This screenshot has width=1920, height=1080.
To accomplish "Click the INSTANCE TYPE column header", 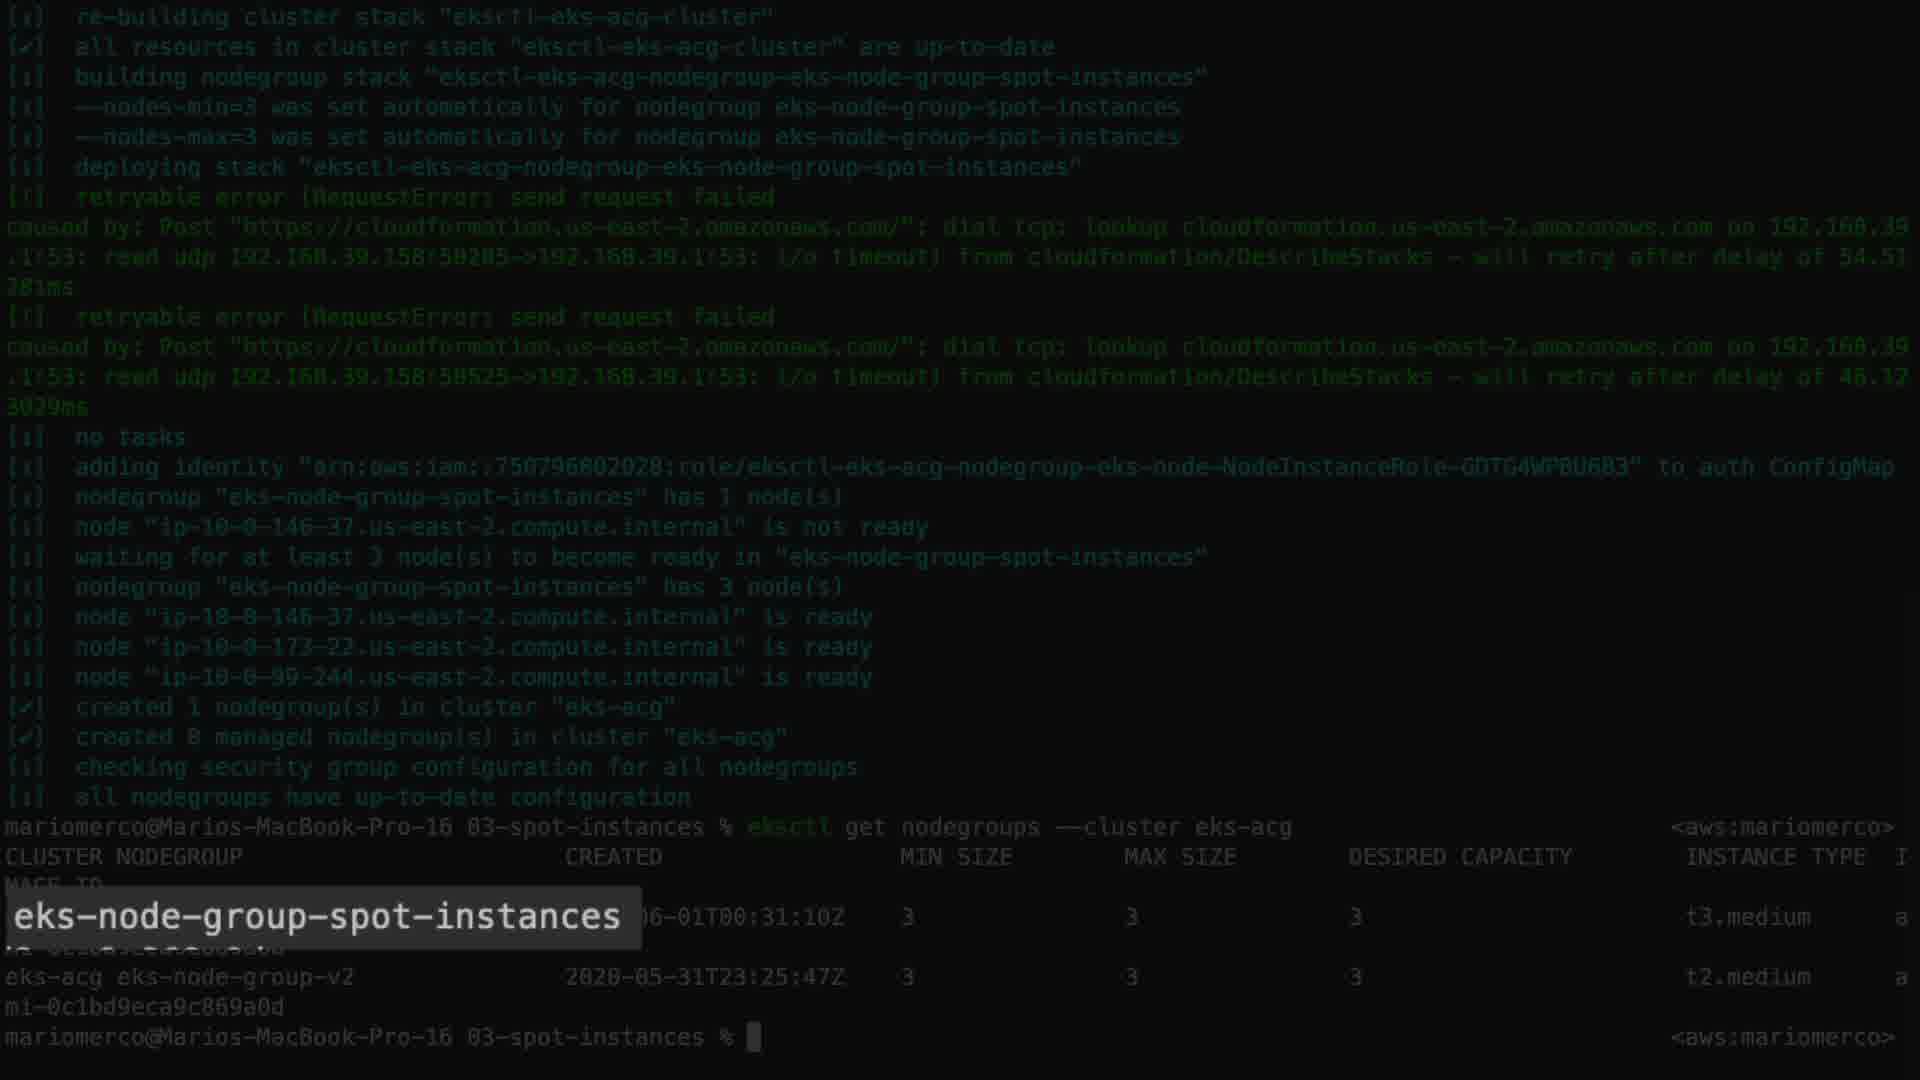I will click(x=1775, y=857).
